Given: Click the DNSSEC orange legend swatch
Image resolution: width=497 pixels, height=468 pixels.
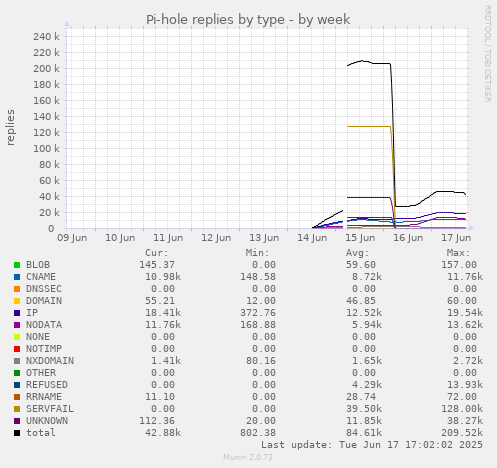Looking at the screenshot, I should [17, 289].
